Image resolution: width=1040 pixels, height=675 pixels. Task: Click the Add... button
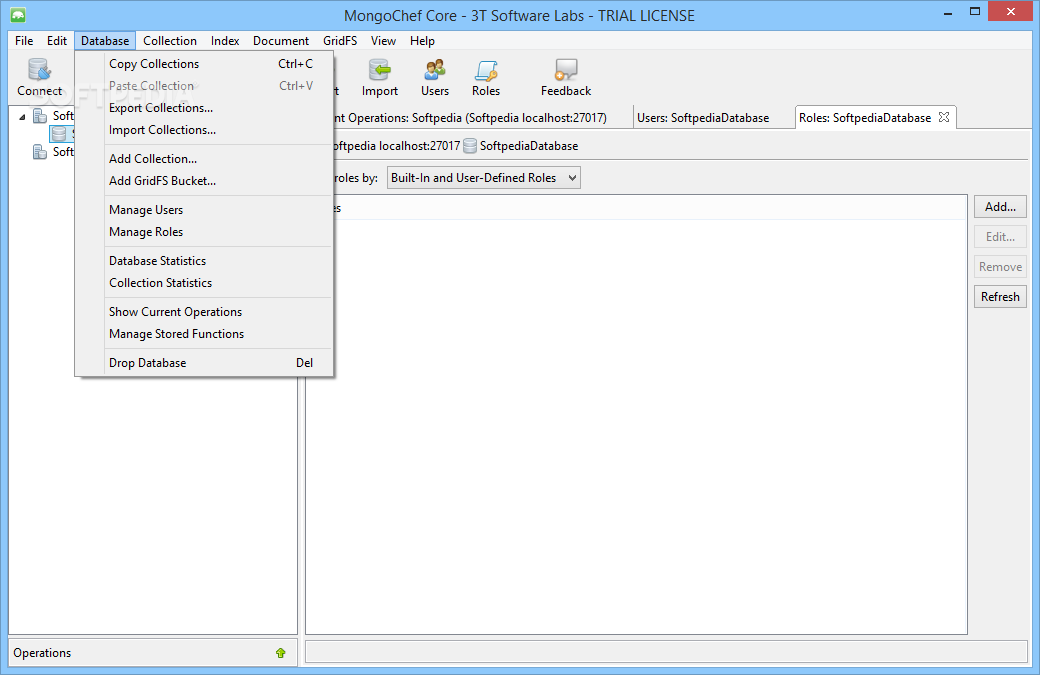pos(1000,207)
